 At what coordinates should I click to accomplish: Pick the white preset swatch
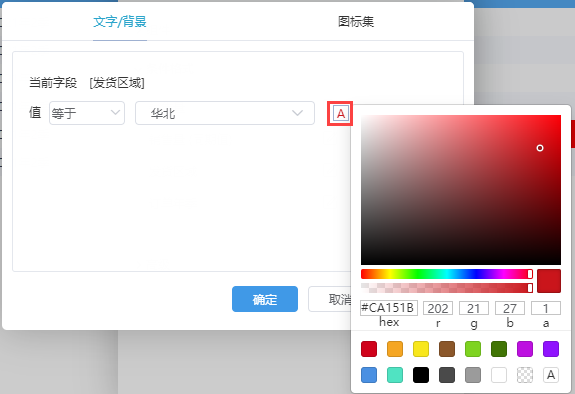(499, 375)
